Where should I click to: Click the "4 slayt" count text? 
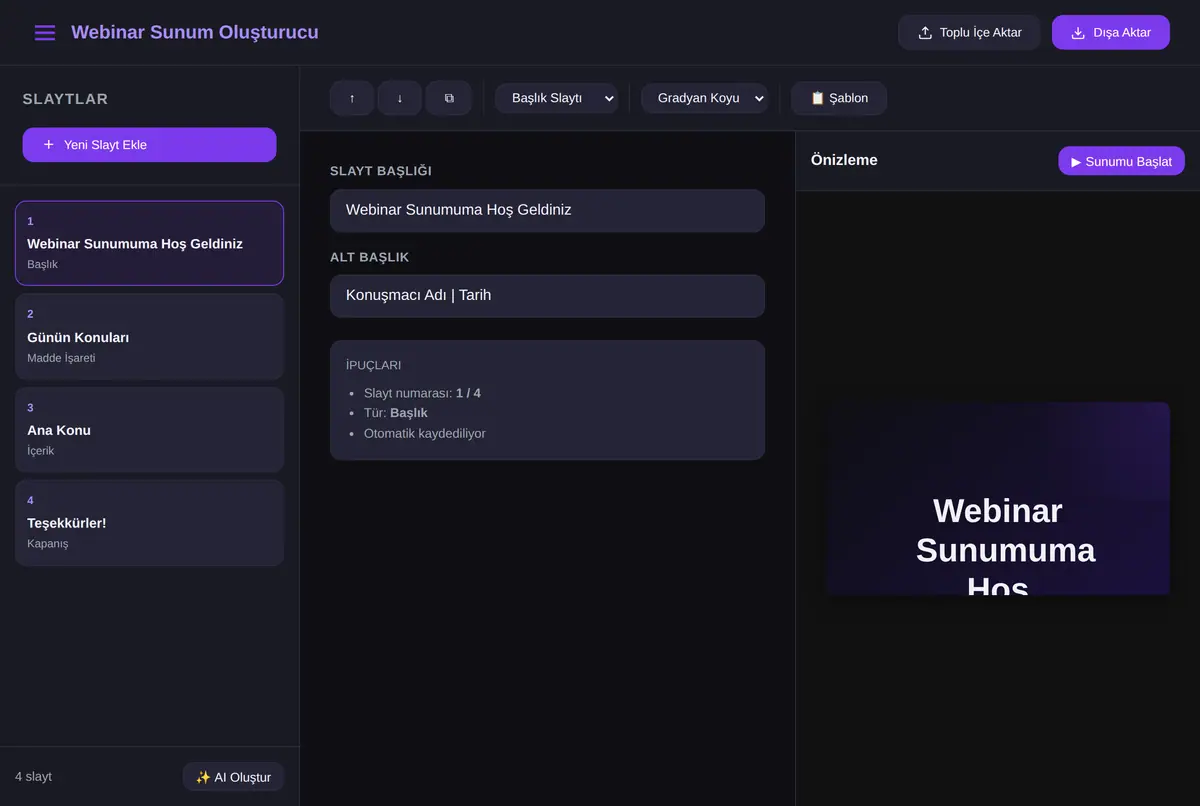point(33,777)
